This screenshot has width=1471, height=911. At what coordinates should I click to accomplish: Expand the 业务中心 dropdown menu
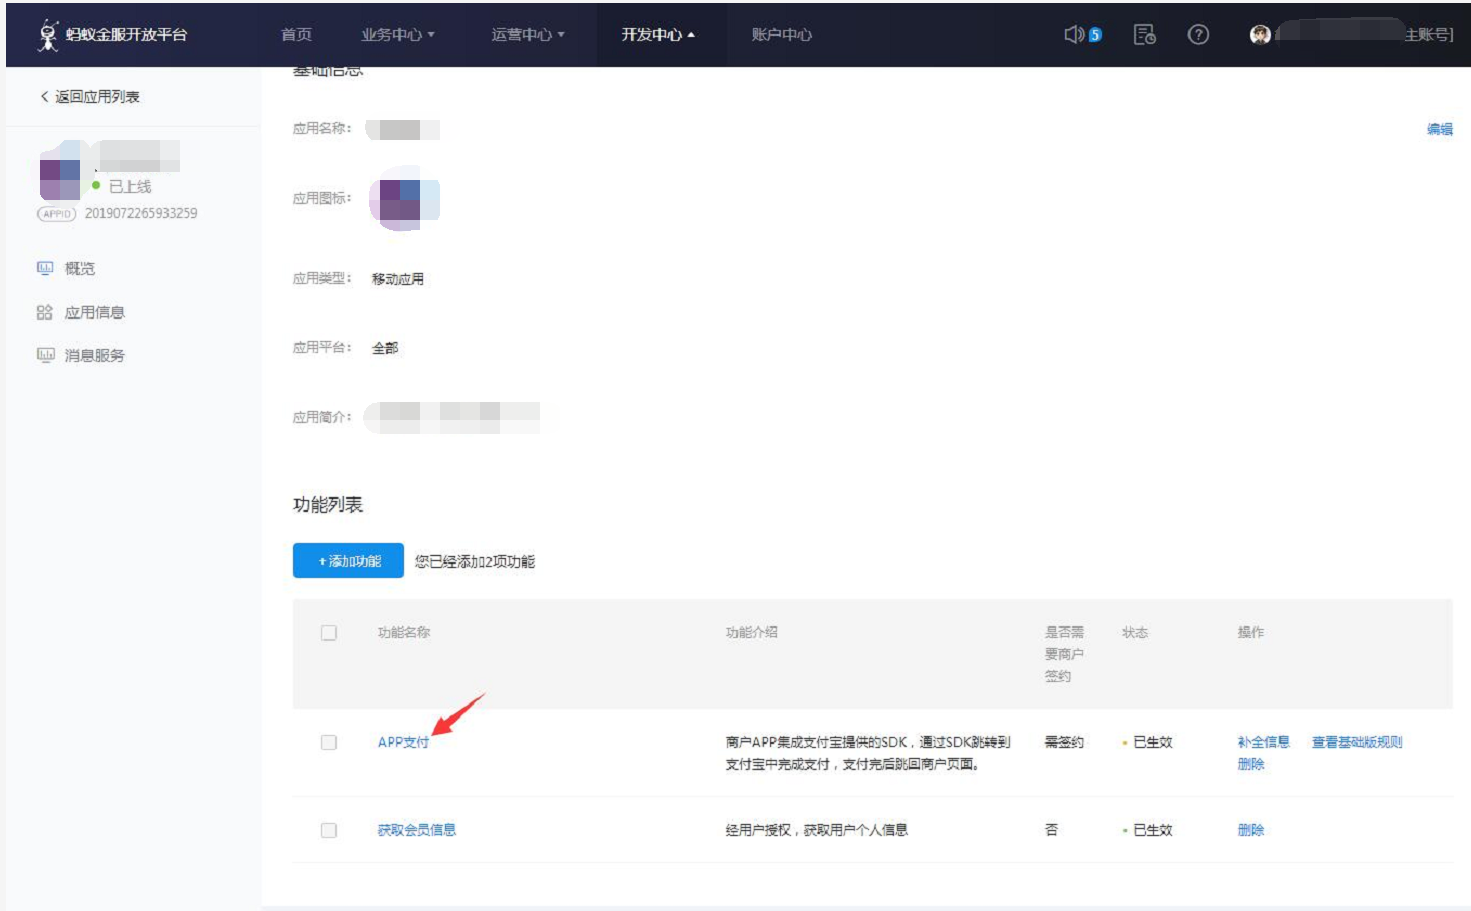tap(398, 35)
